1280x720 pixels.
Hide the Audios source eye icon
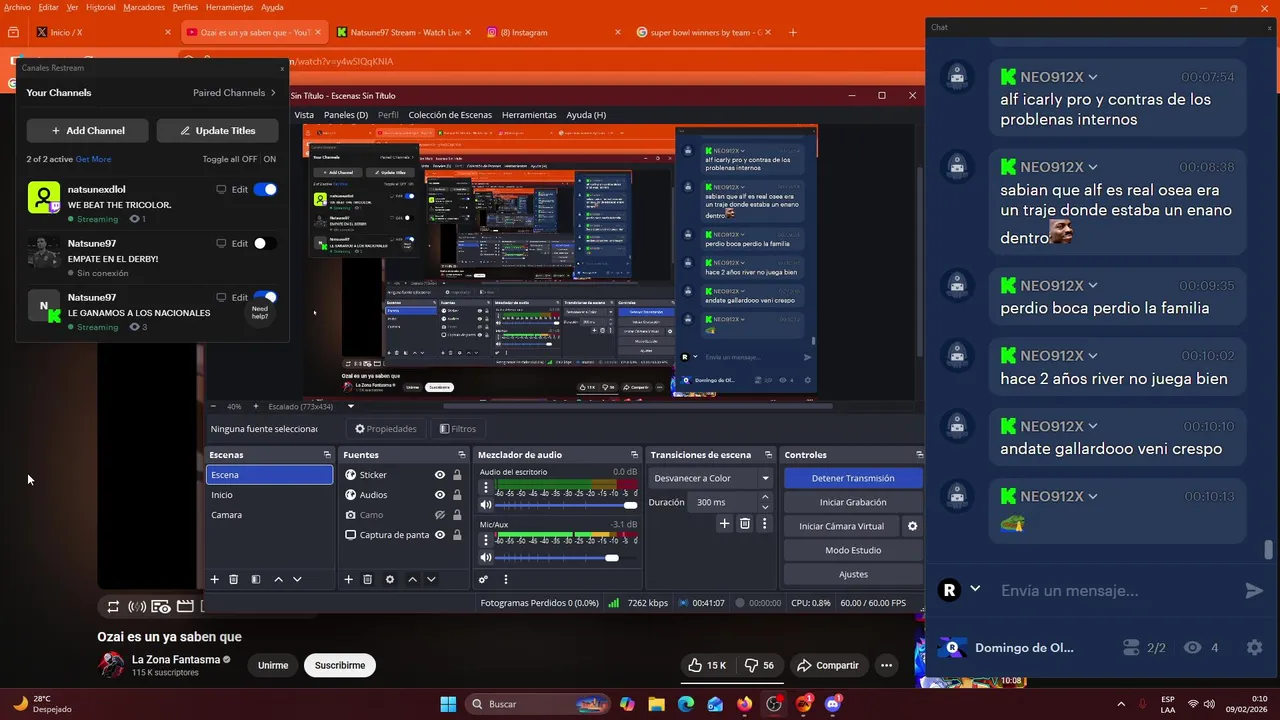(x=439, y=495)
